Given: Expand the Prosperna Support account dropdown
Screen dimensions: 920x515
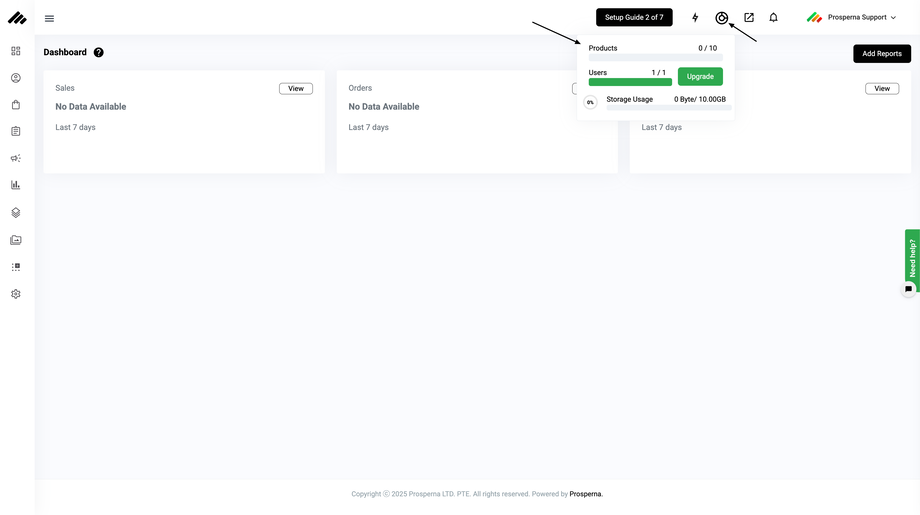Looking at the screenshot, I should tap(851, 18).
